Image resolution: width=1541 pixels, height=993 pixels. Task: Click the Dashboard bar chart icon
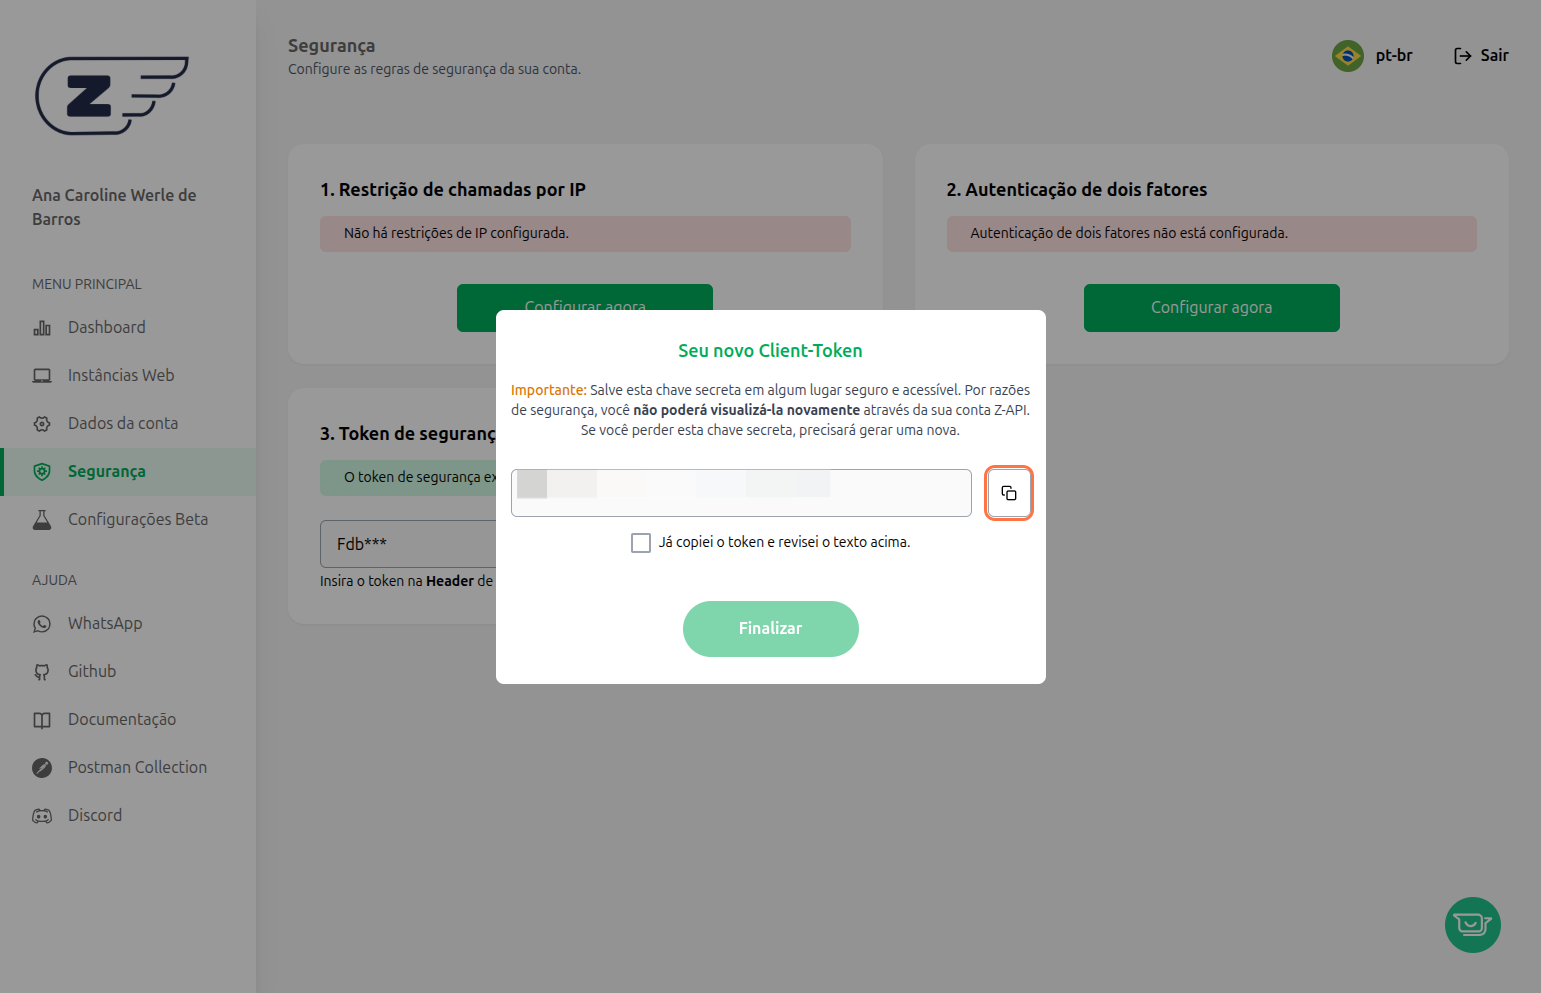point(42,328)
